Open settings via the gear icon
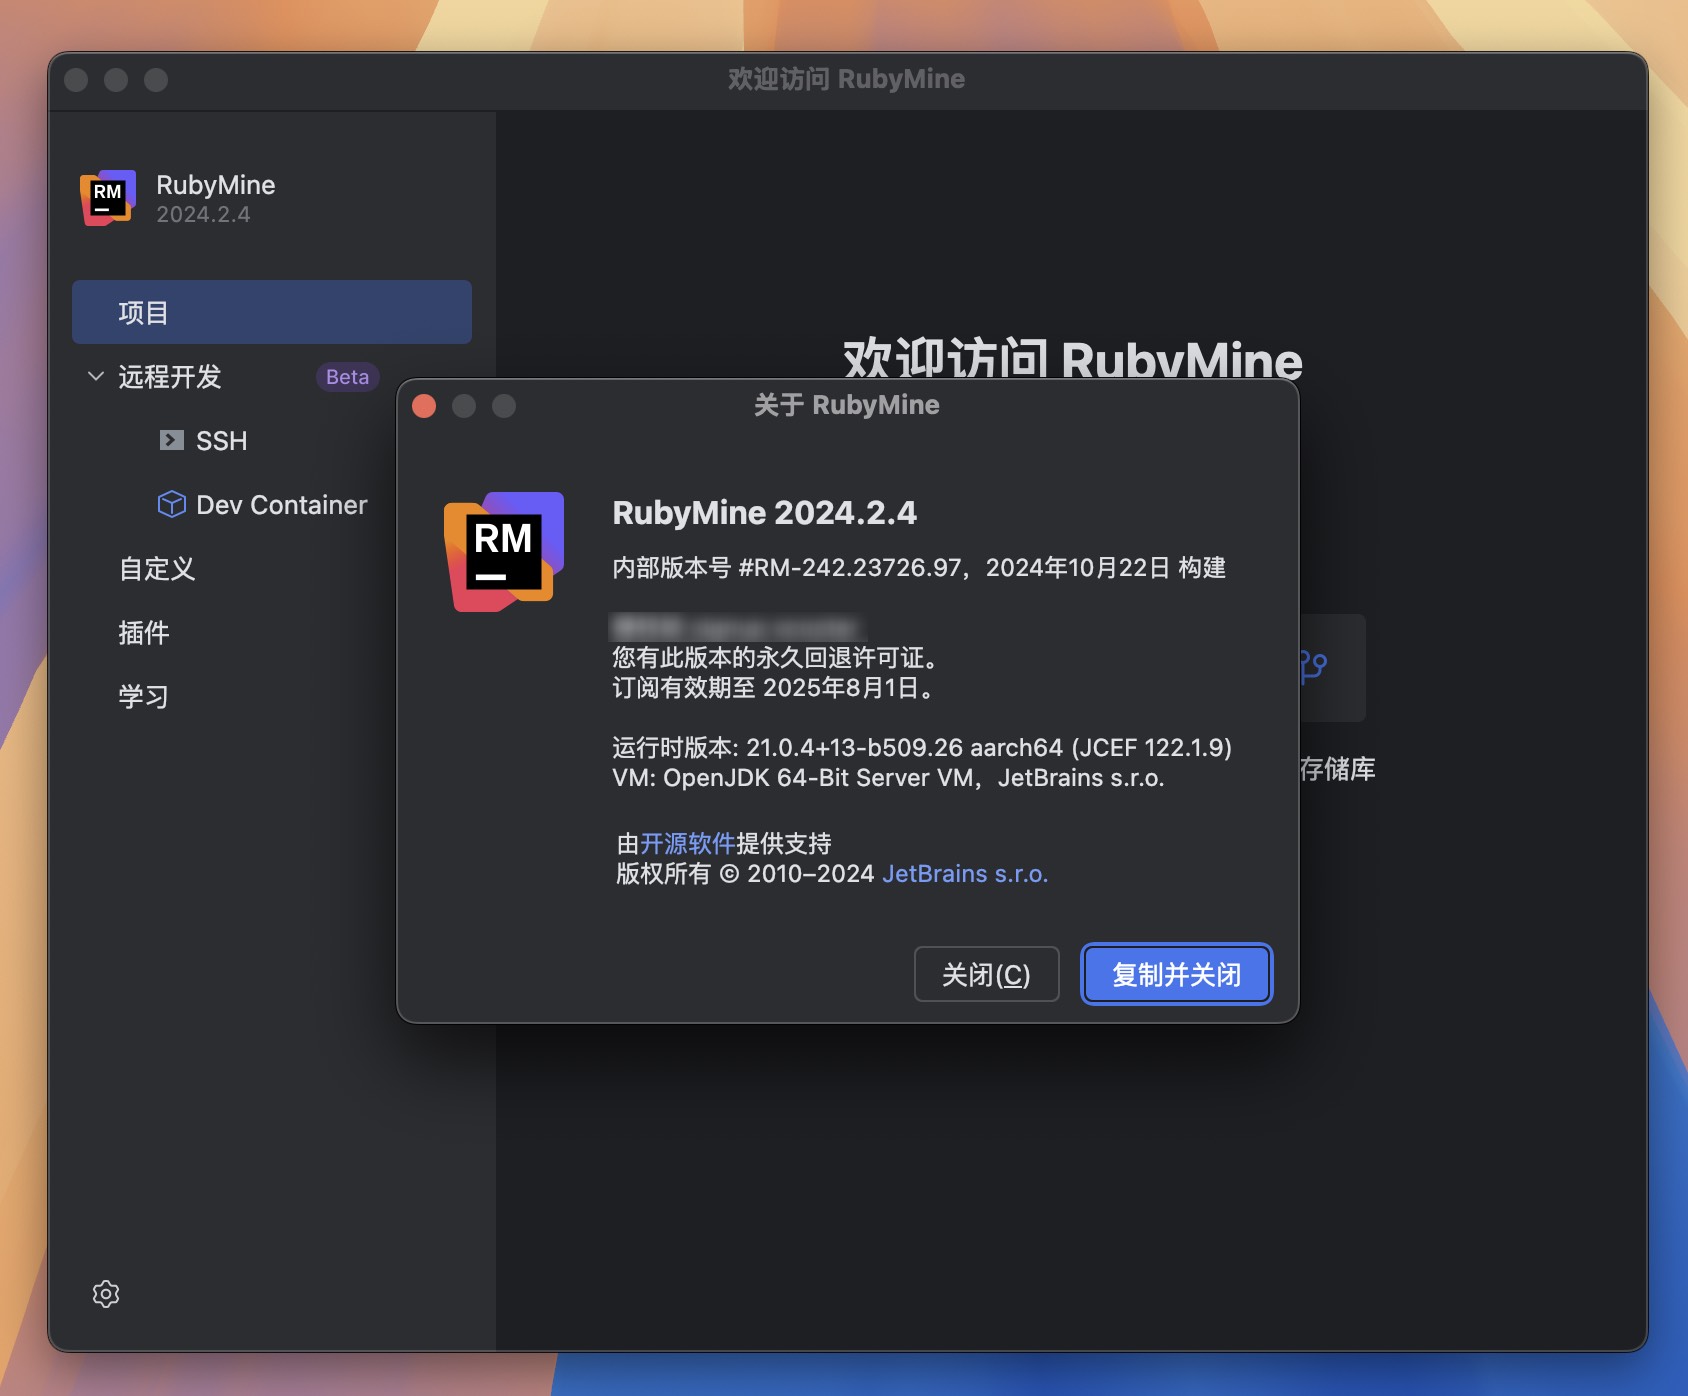 point(106,1294)
